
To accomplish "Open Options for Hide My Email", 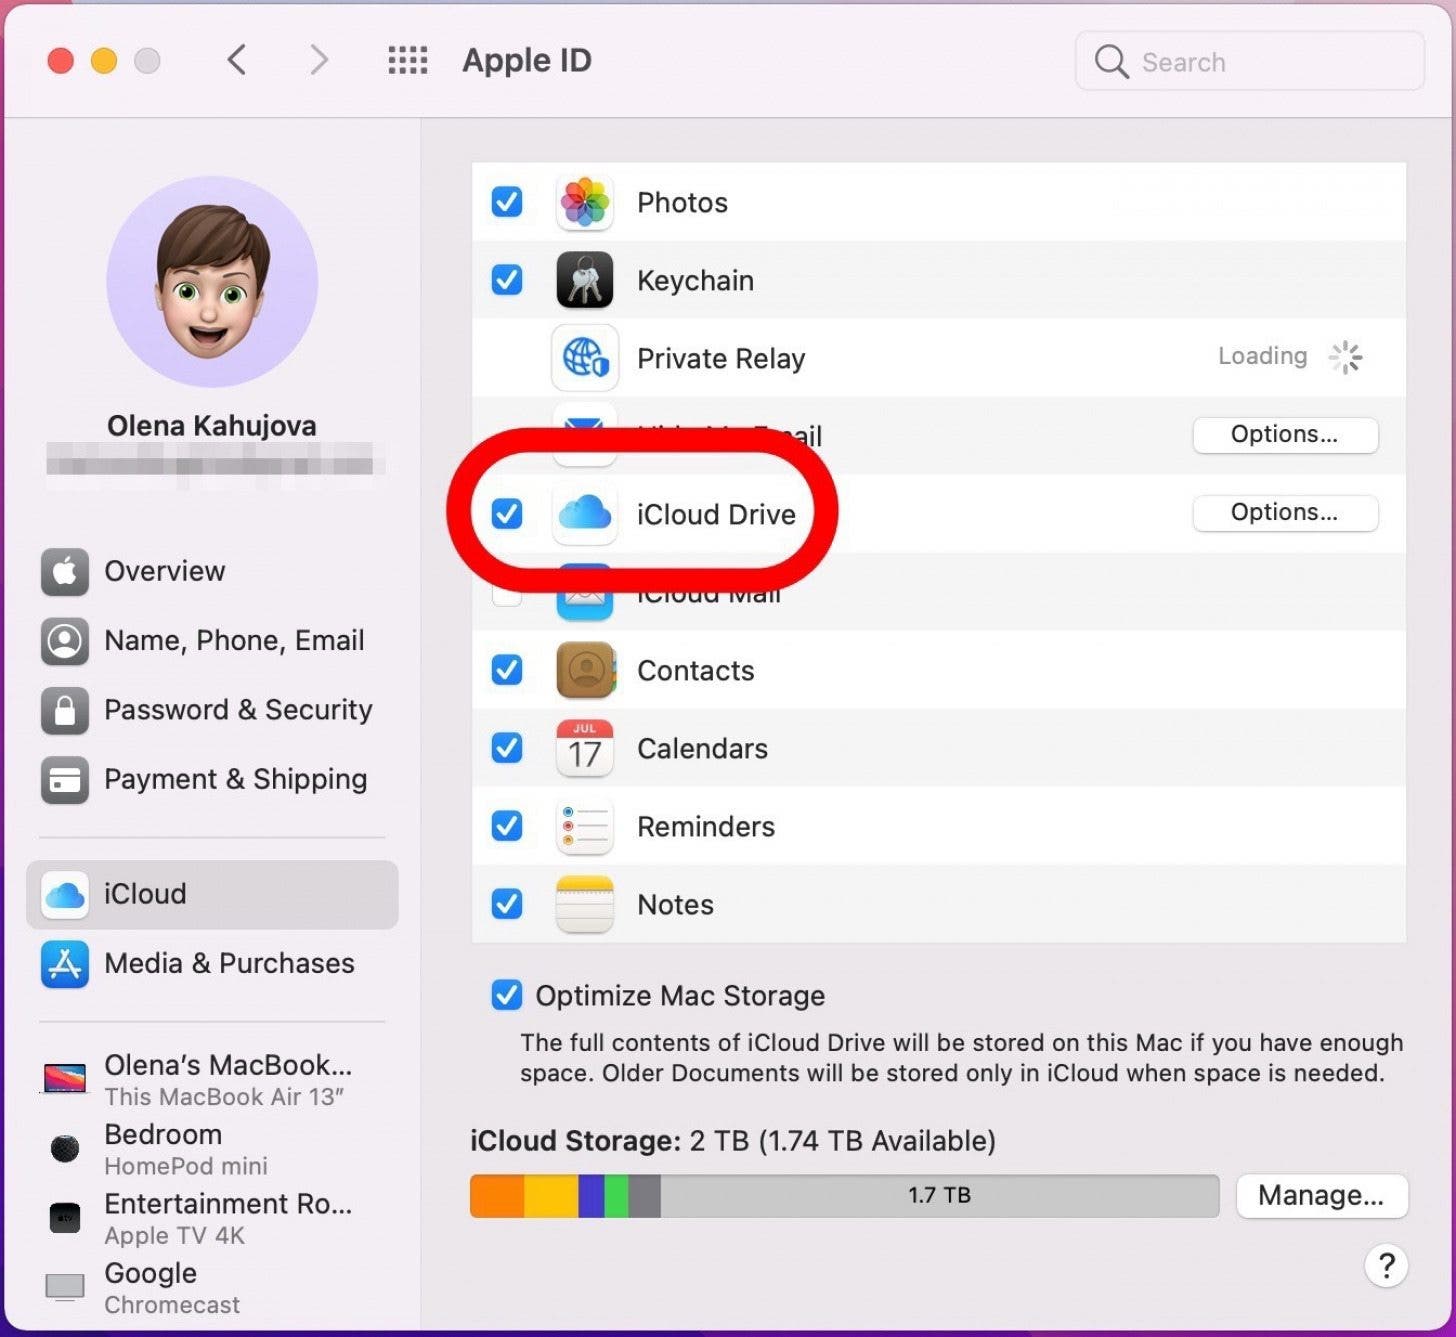I will click(1284, 435).
